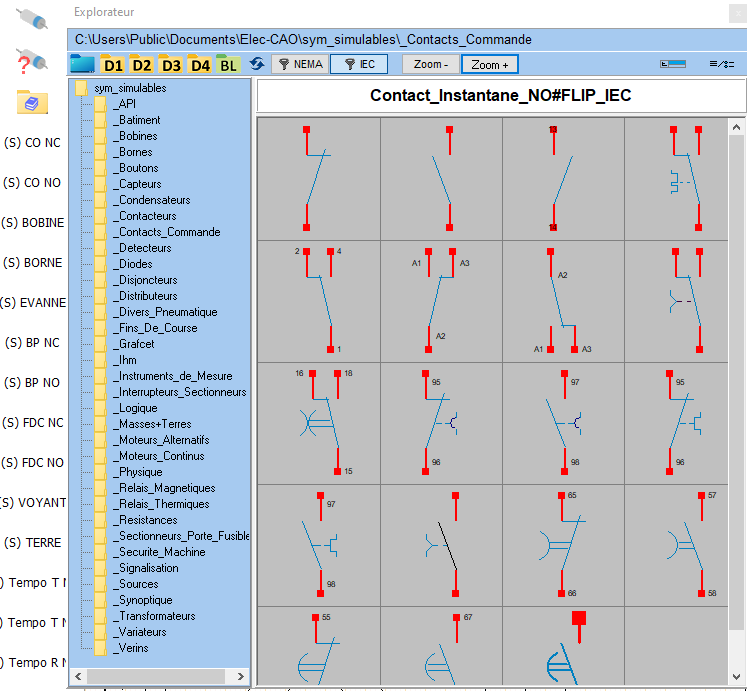Click the top cable connector icon

click(32, 20)
